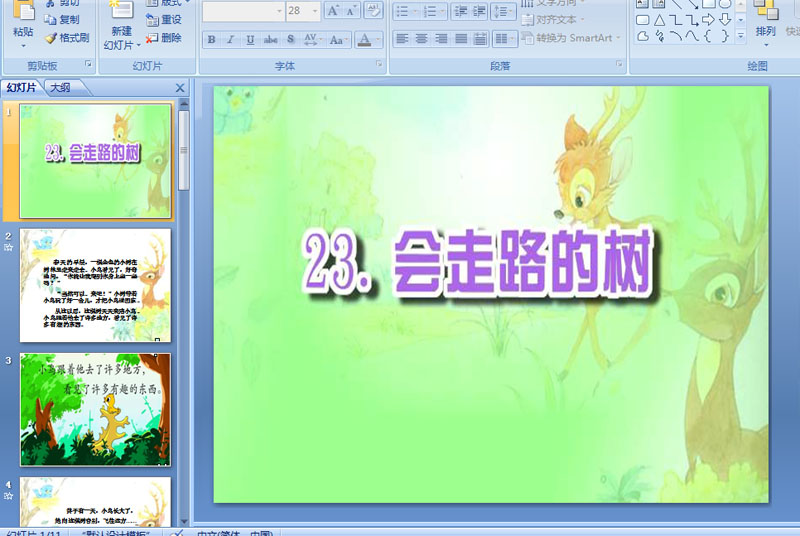The height and width of the screenshot is (536, 800).
Task: Align text left
Action: (403, 39)
